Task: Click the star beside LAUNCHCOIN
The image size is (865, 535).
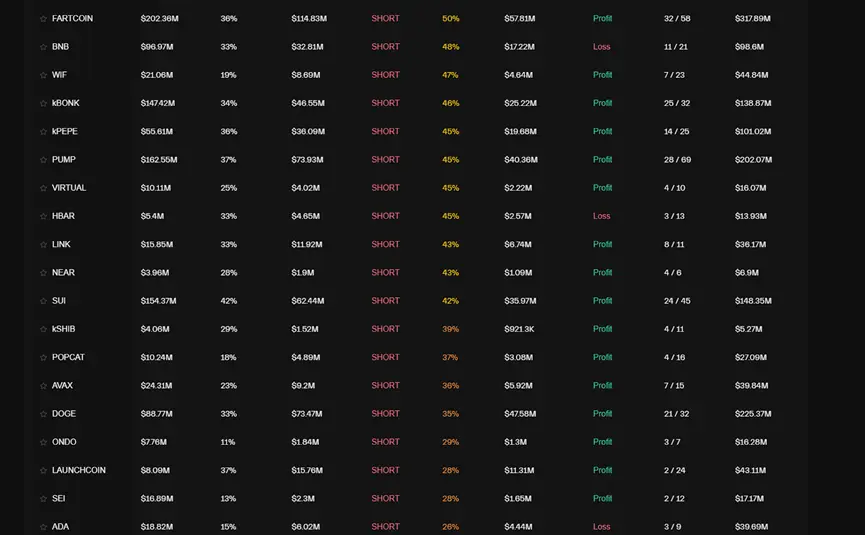Action: click(x=43, y=470)
